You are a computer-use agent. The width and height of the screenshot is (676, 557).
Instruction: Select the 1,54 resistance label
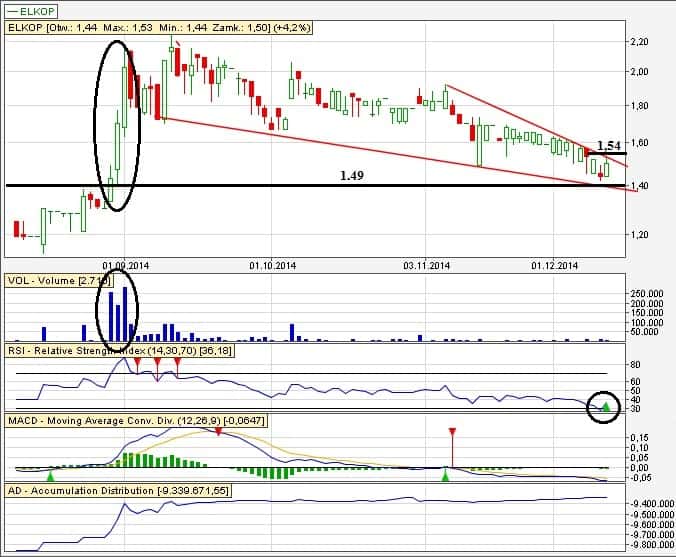click(609, 145)
